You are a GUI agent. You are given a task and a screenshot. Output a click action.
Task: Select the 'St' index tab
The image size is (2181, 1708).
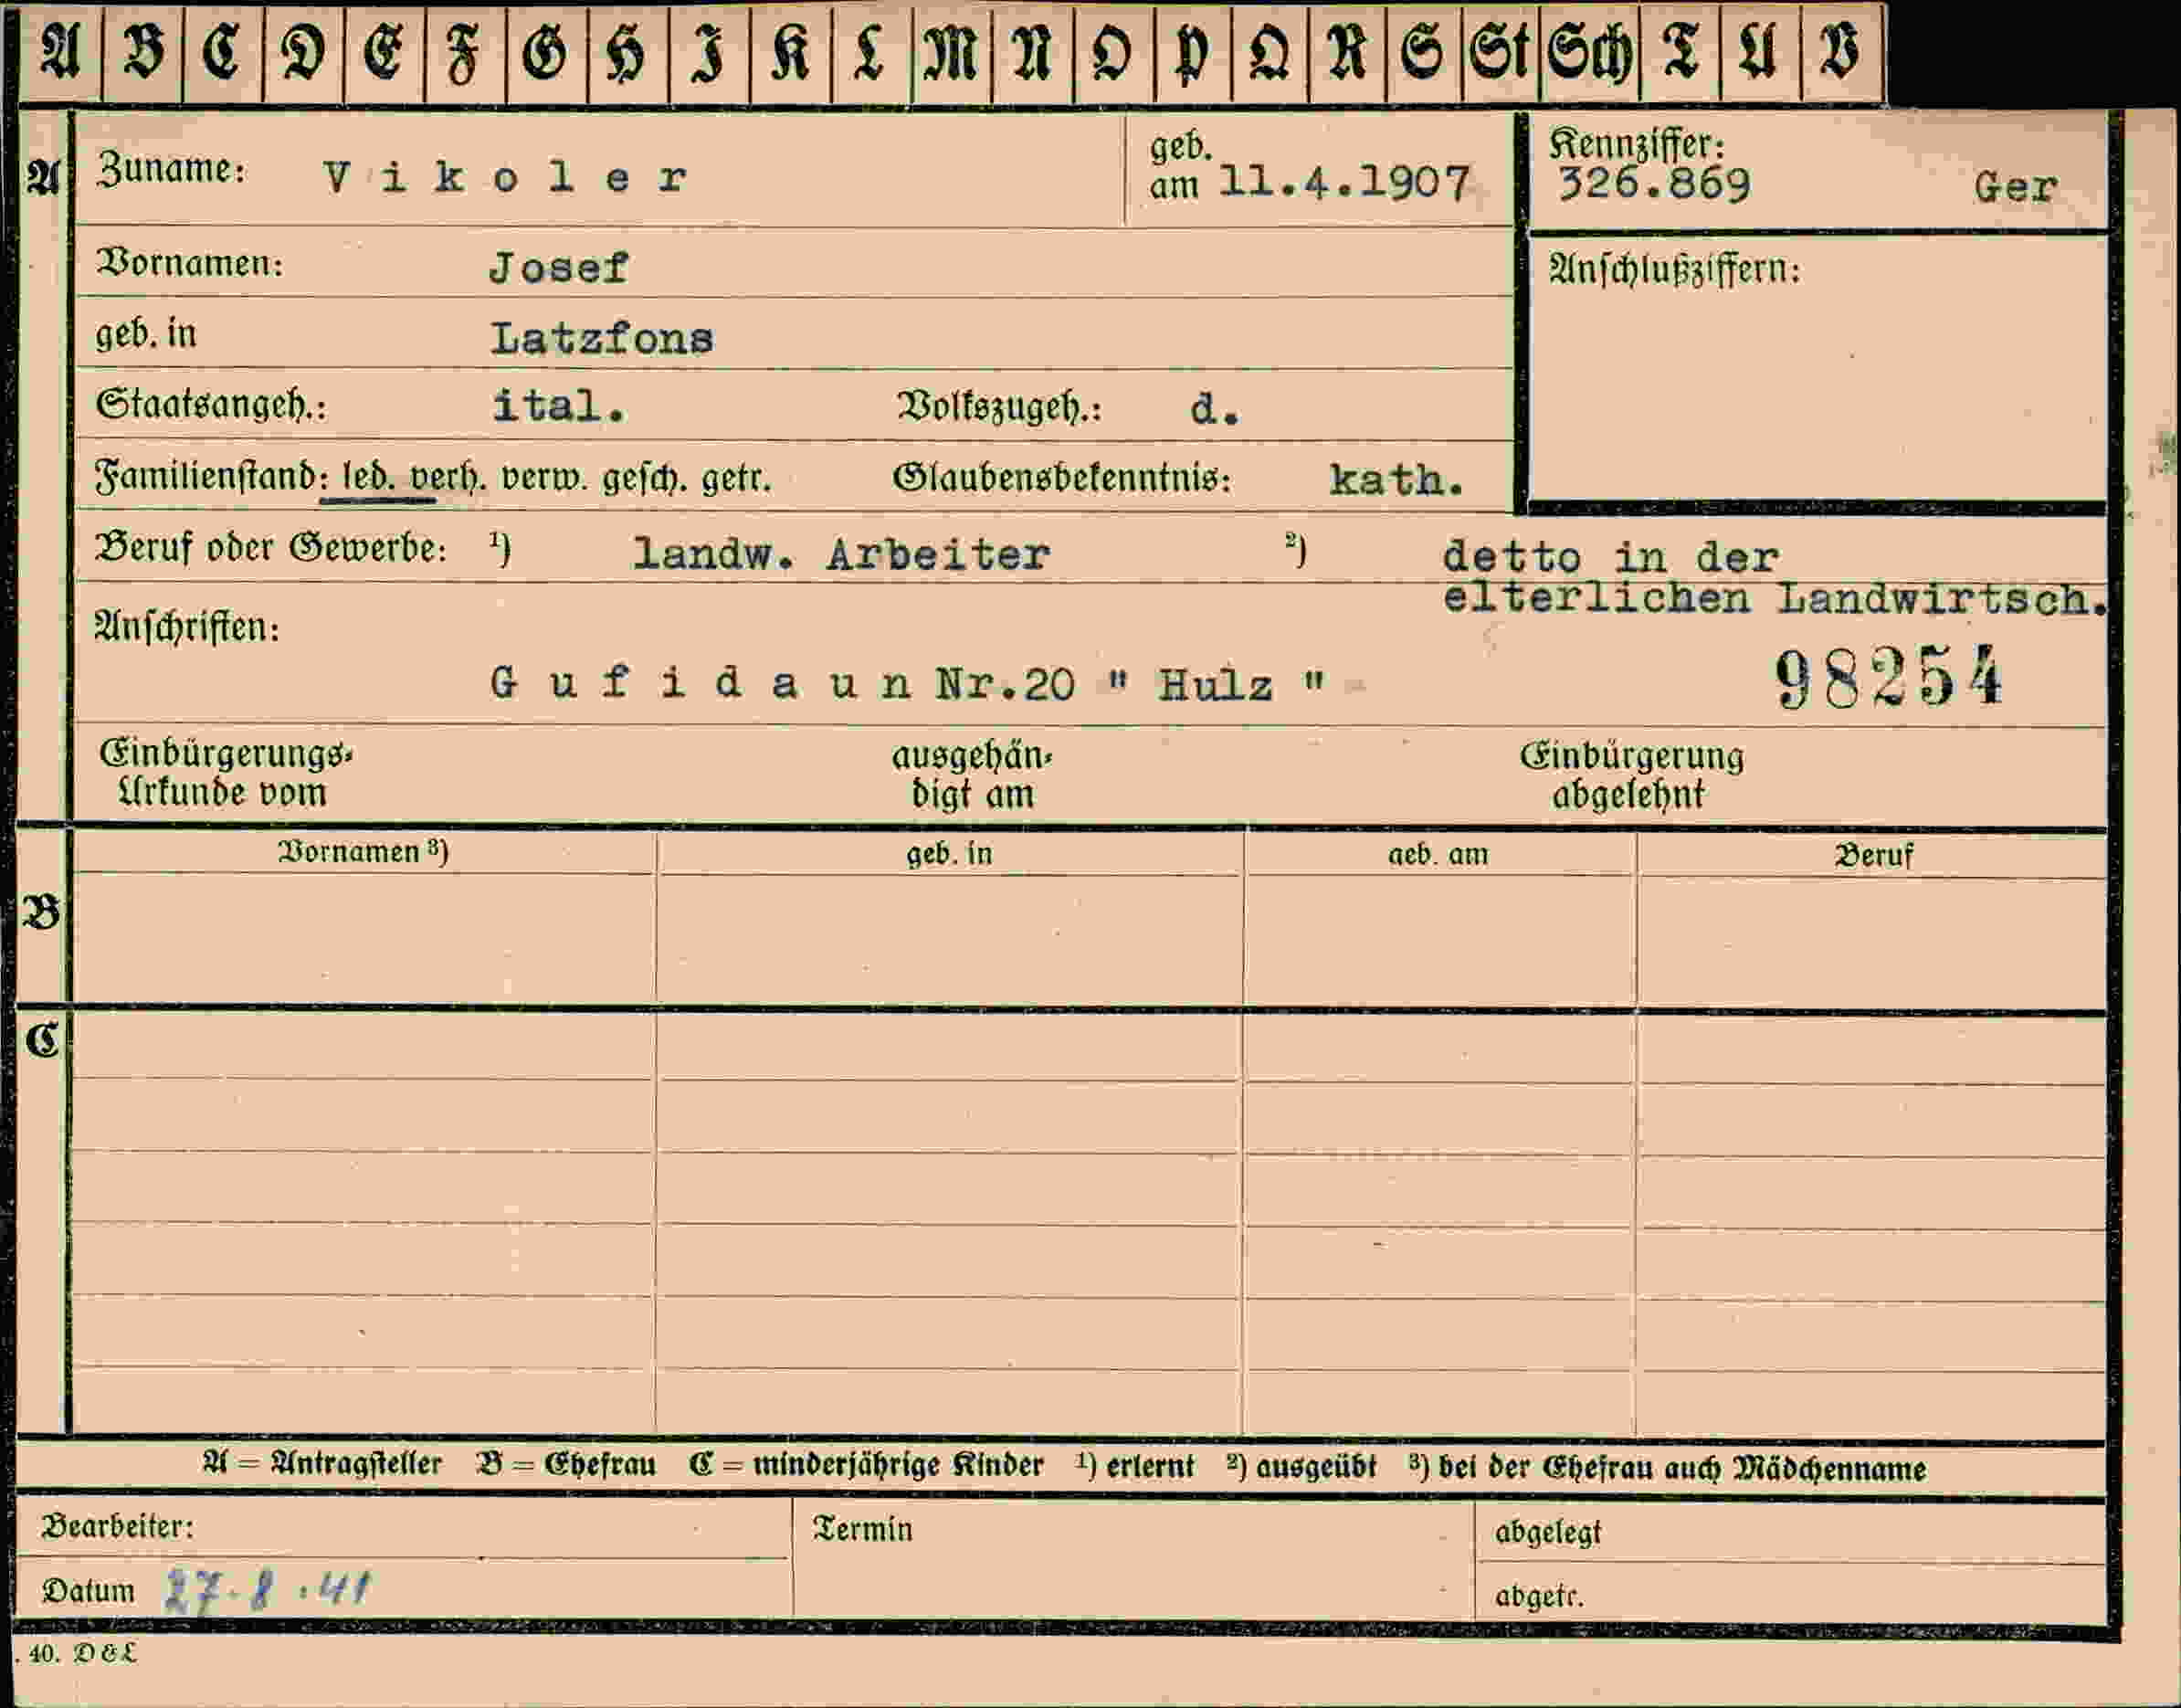pyautogui.click(x=1500, y=53)
